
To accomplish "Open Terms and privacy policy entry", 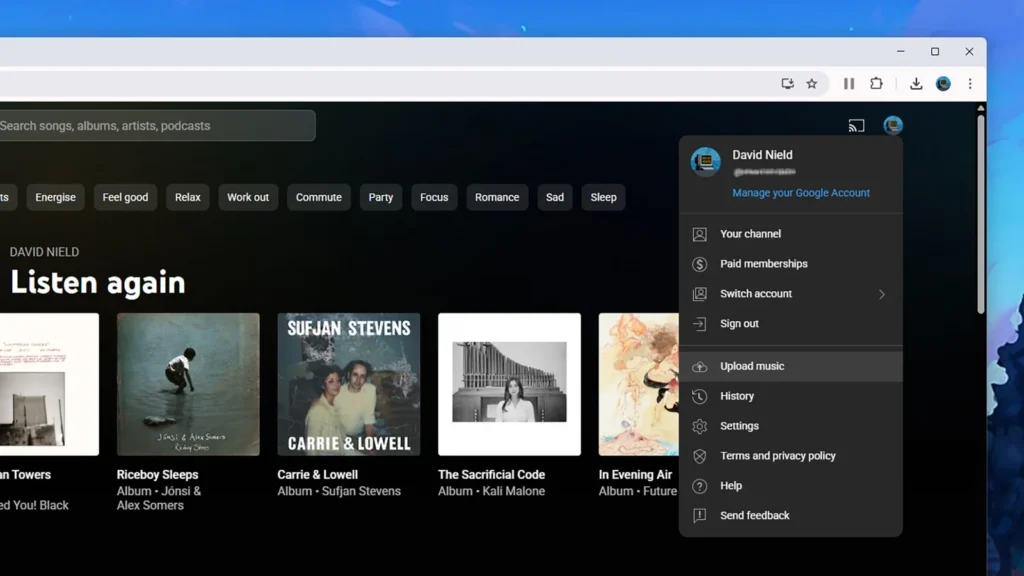I will (x=791, y=456).
